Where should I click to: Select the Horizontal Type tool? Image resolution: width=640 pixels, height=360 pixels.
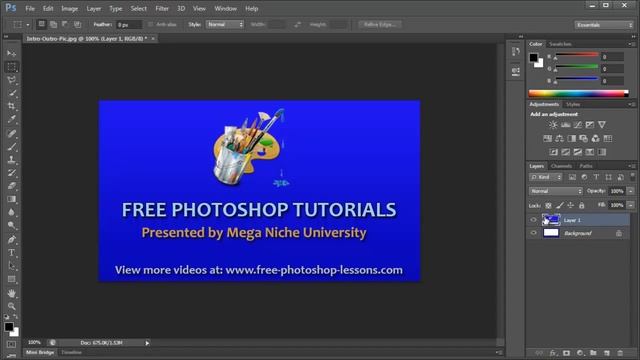11,253
